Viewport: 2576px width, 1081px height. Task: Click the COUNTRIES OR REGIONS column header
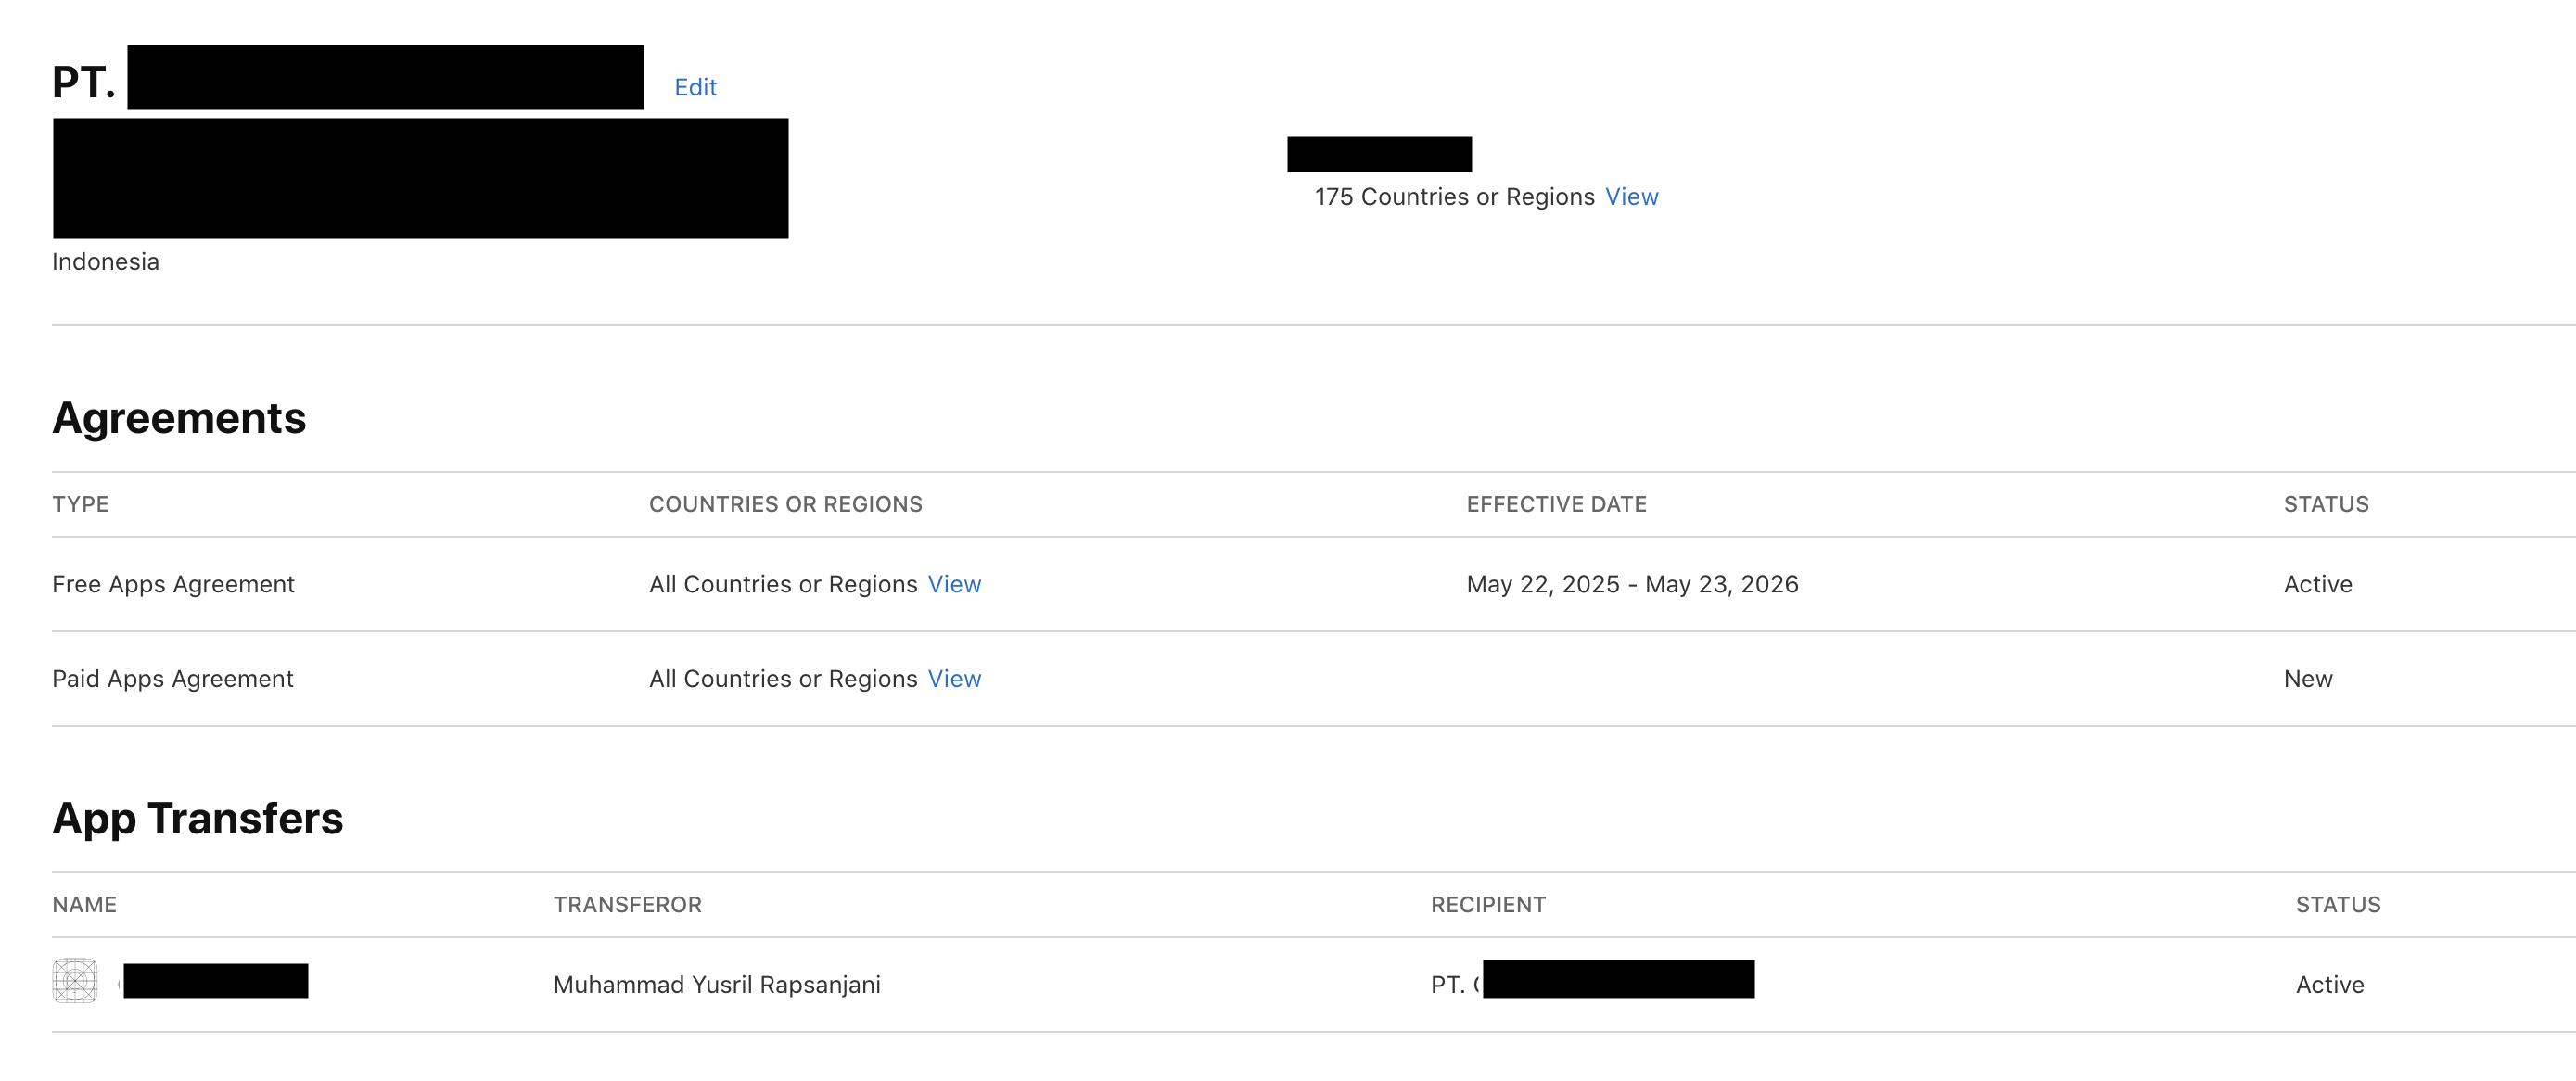(785, 504)
